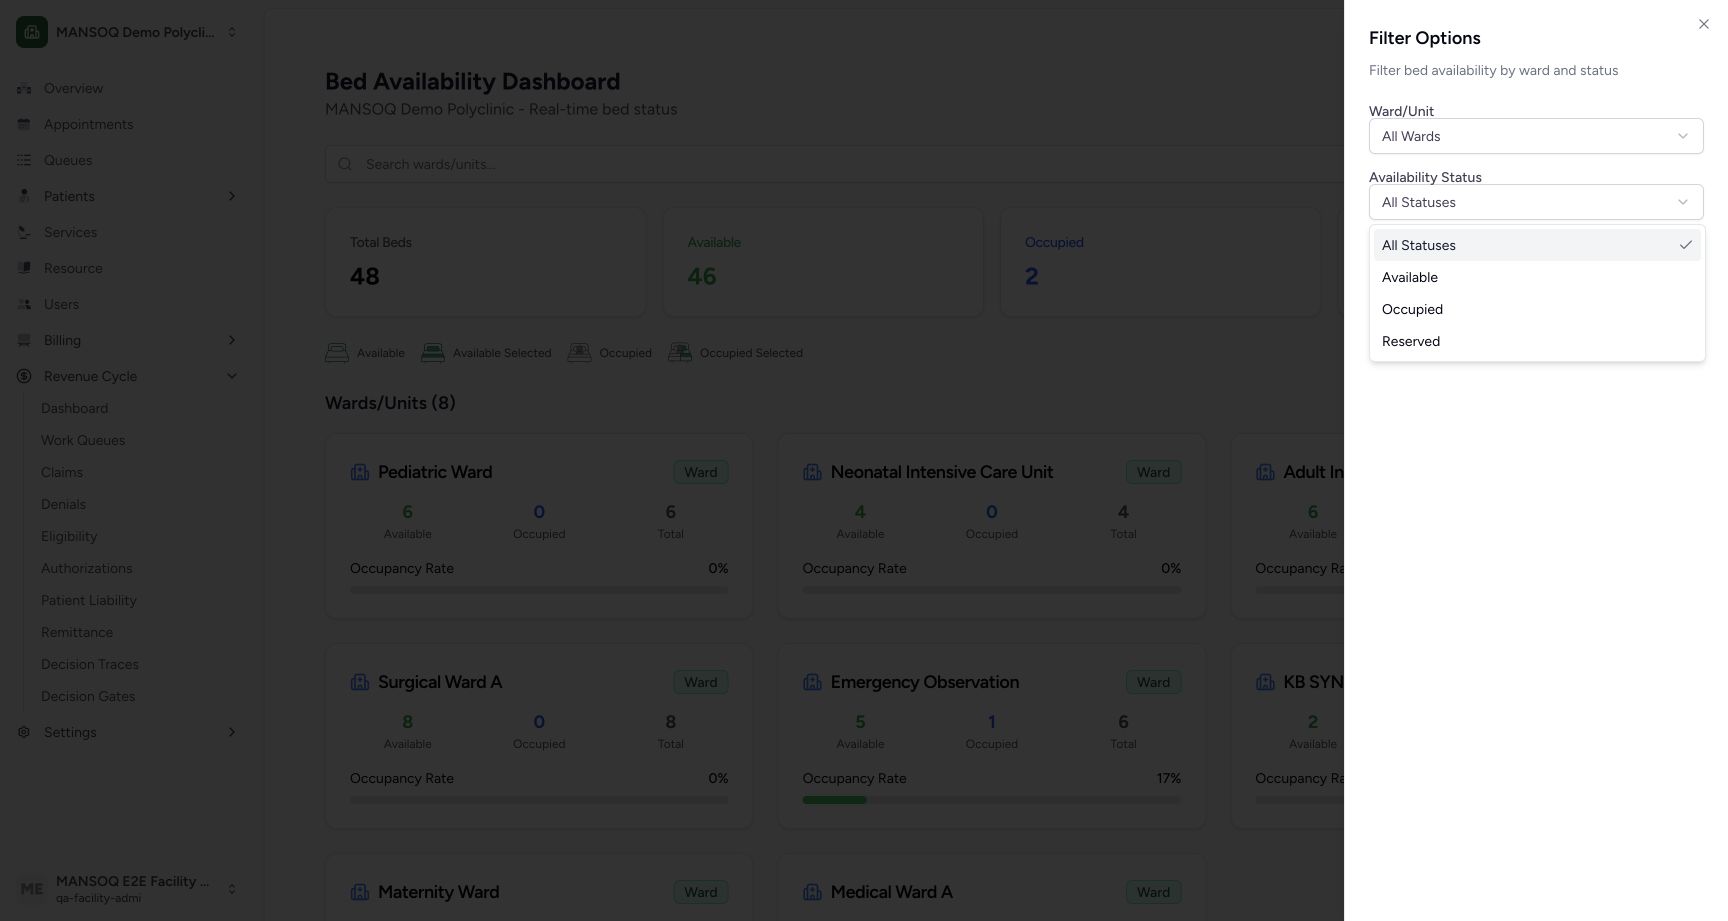Viewport: 1728px width, 921px height.
Task: Open the Ward/Unit All Wards dropdown
Action: click(x=1536, y=136)
